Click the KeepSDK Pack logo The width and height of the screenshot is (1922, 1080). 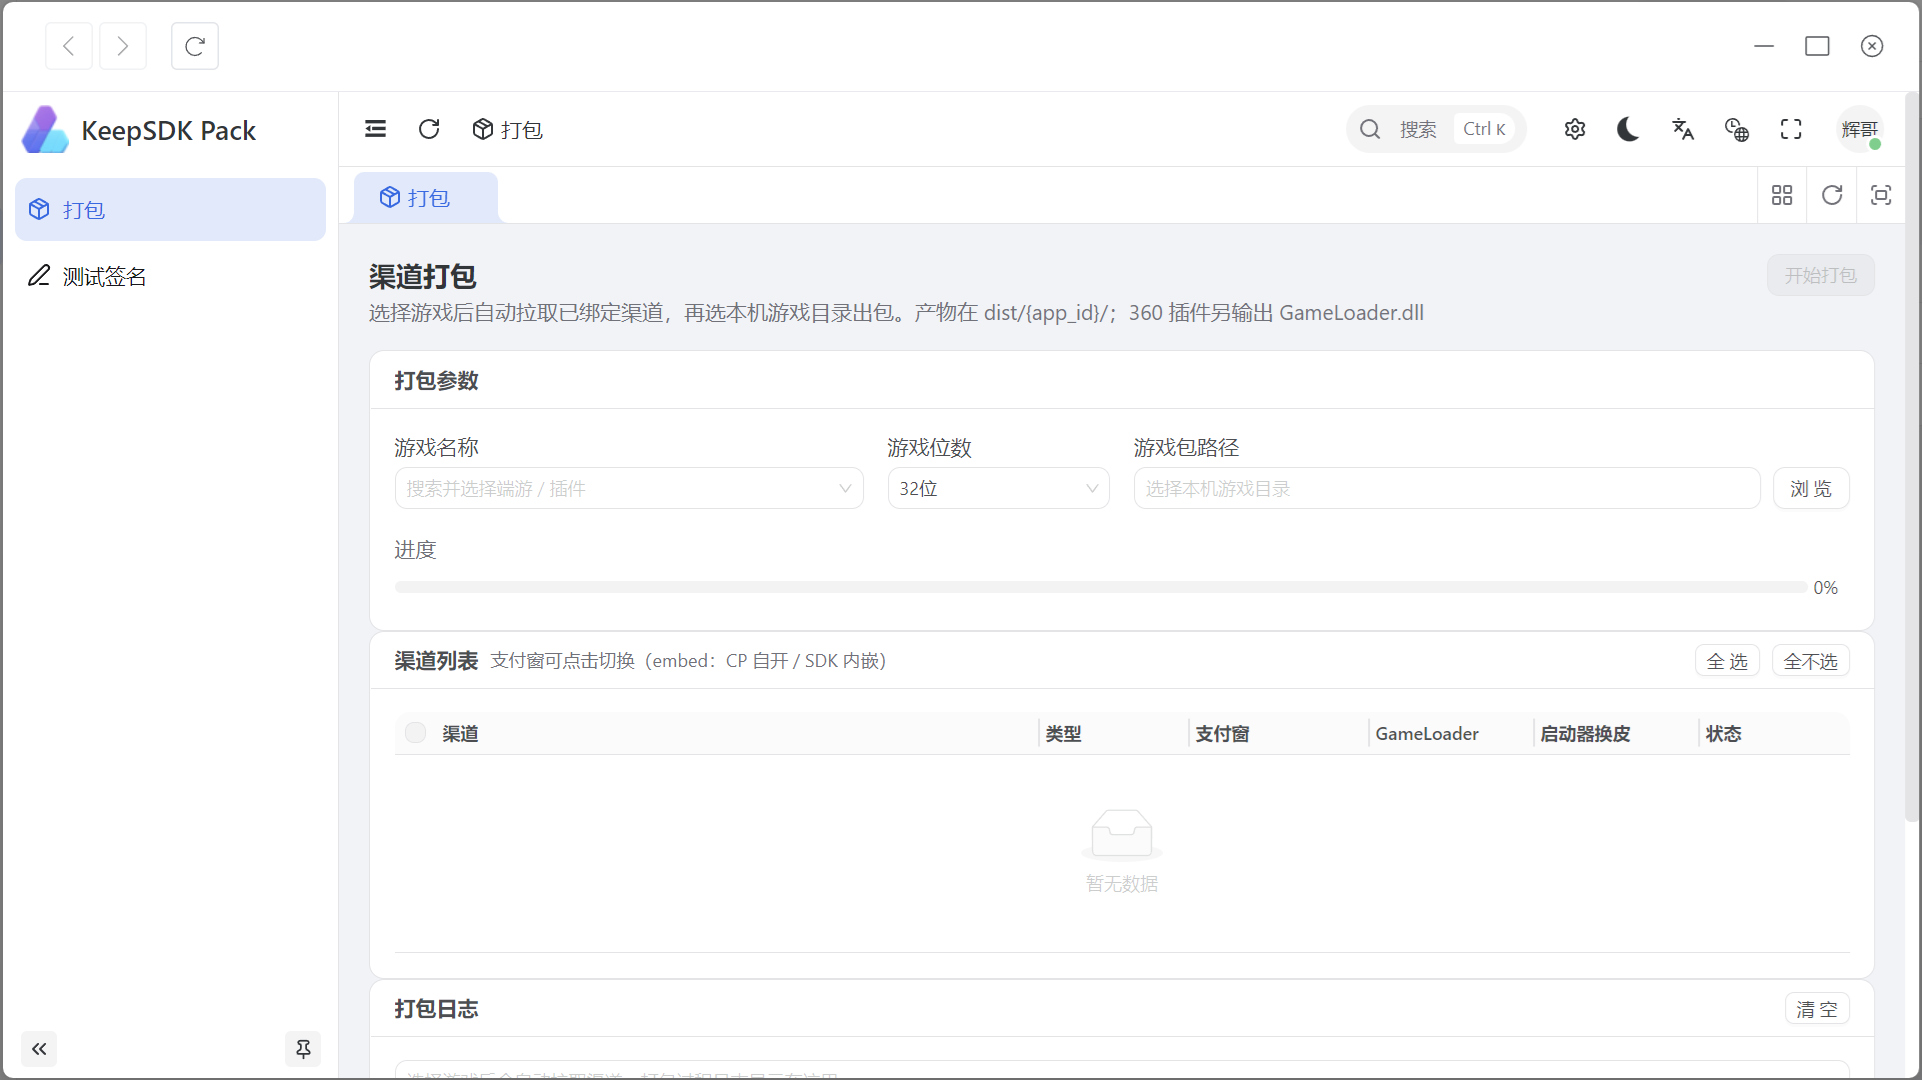coord(140,130)
